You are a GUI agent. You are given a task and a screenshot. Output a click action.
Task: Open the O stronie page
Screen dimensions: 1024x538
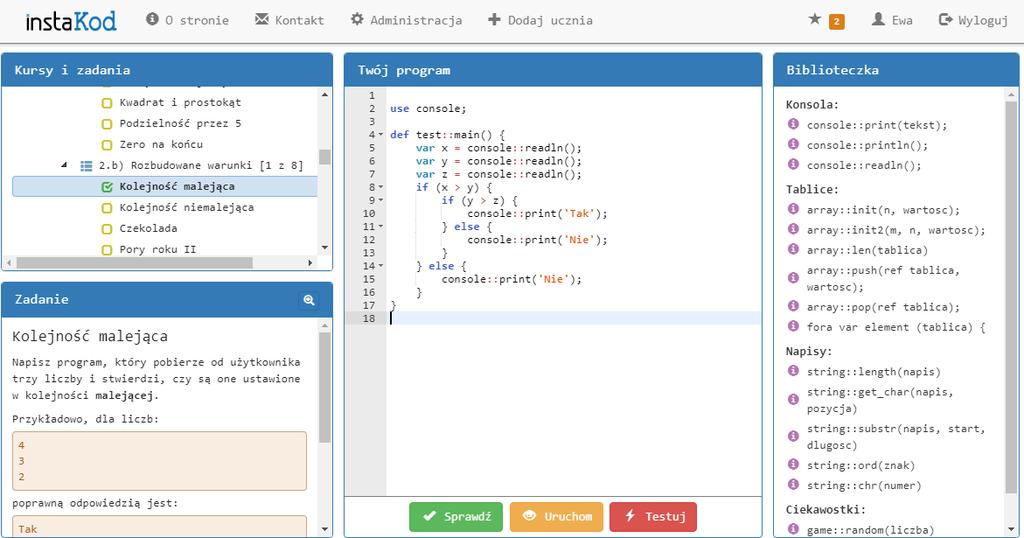point(187,20)
